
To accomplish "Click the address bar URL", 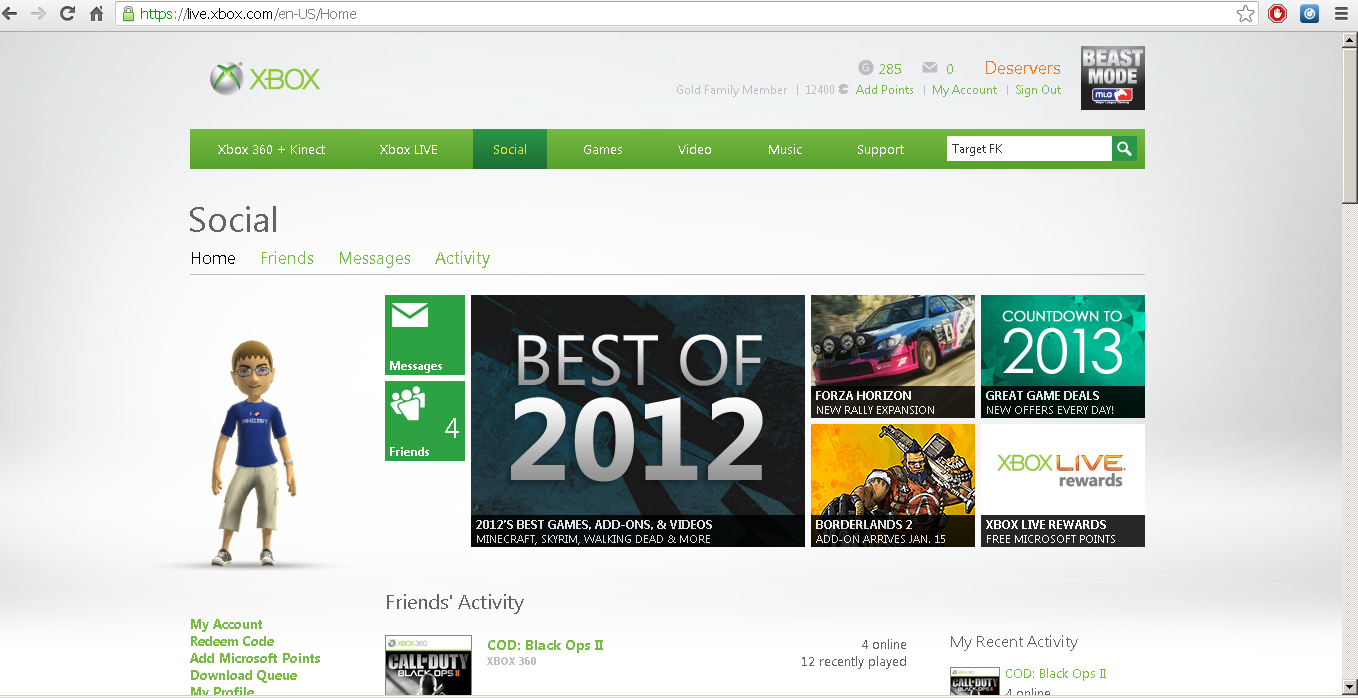I will 248,14.
